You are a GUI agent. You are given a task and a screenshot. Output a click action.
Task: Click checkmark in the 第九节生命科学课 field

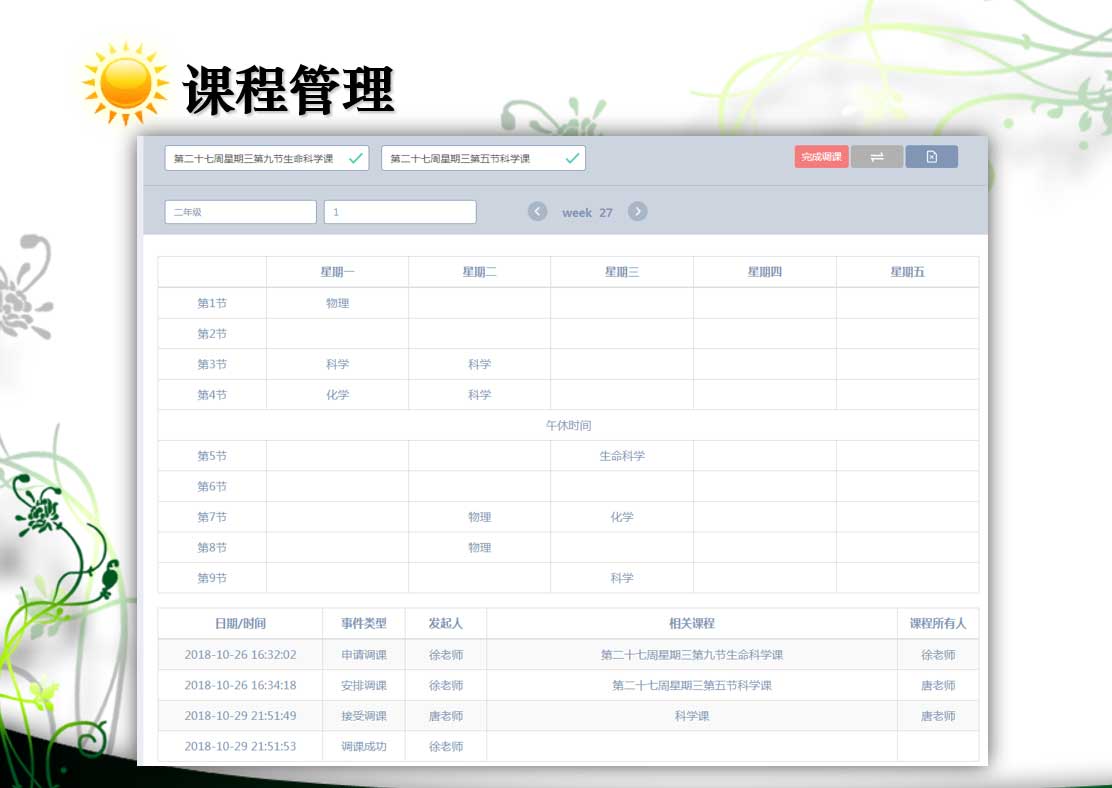355,158
